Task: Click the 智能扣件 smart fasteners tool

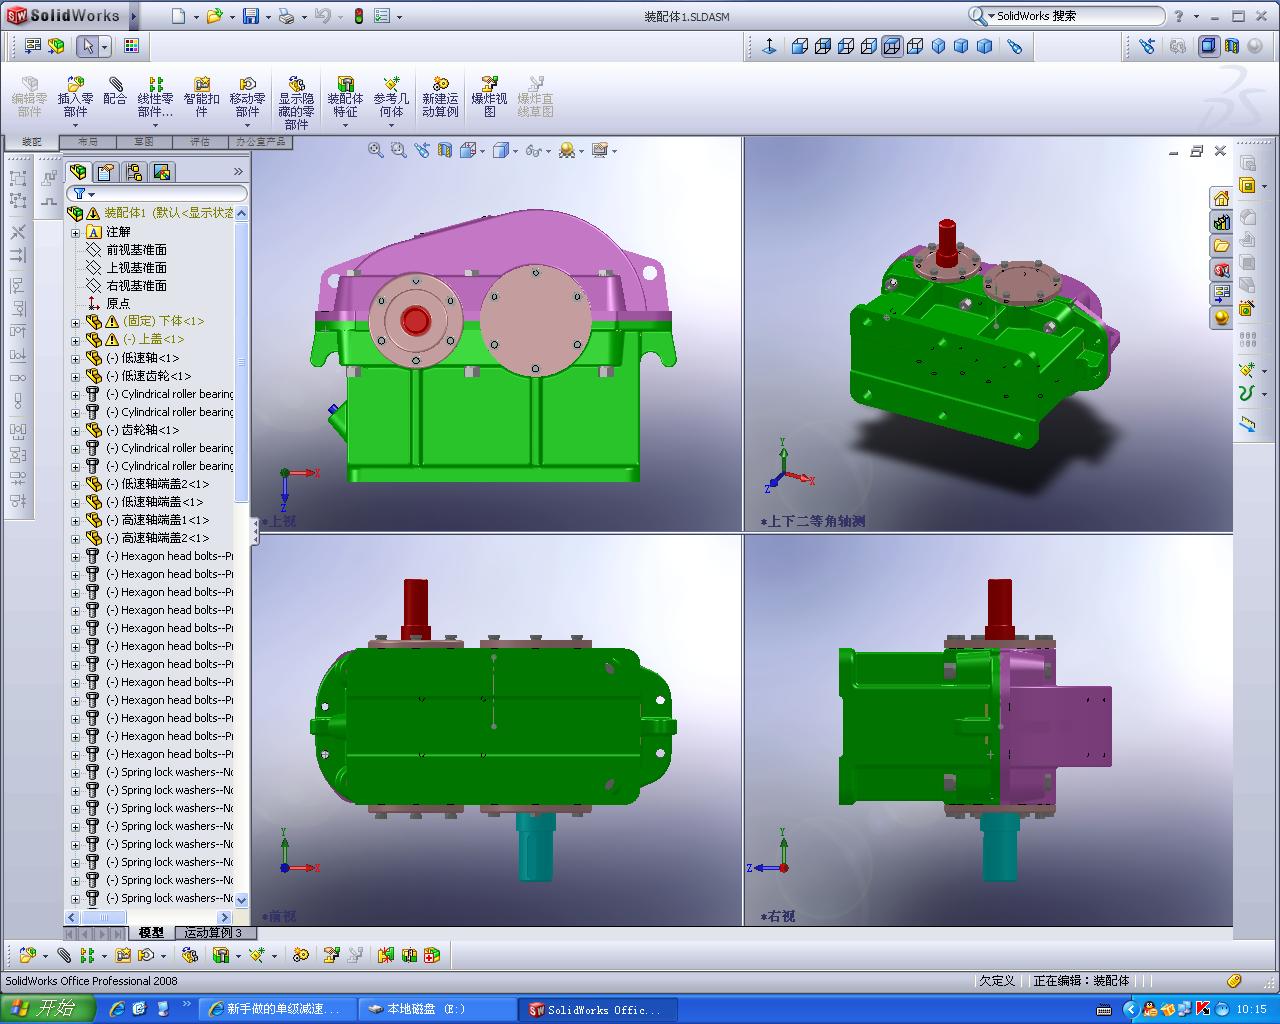Action: (201, 97)
